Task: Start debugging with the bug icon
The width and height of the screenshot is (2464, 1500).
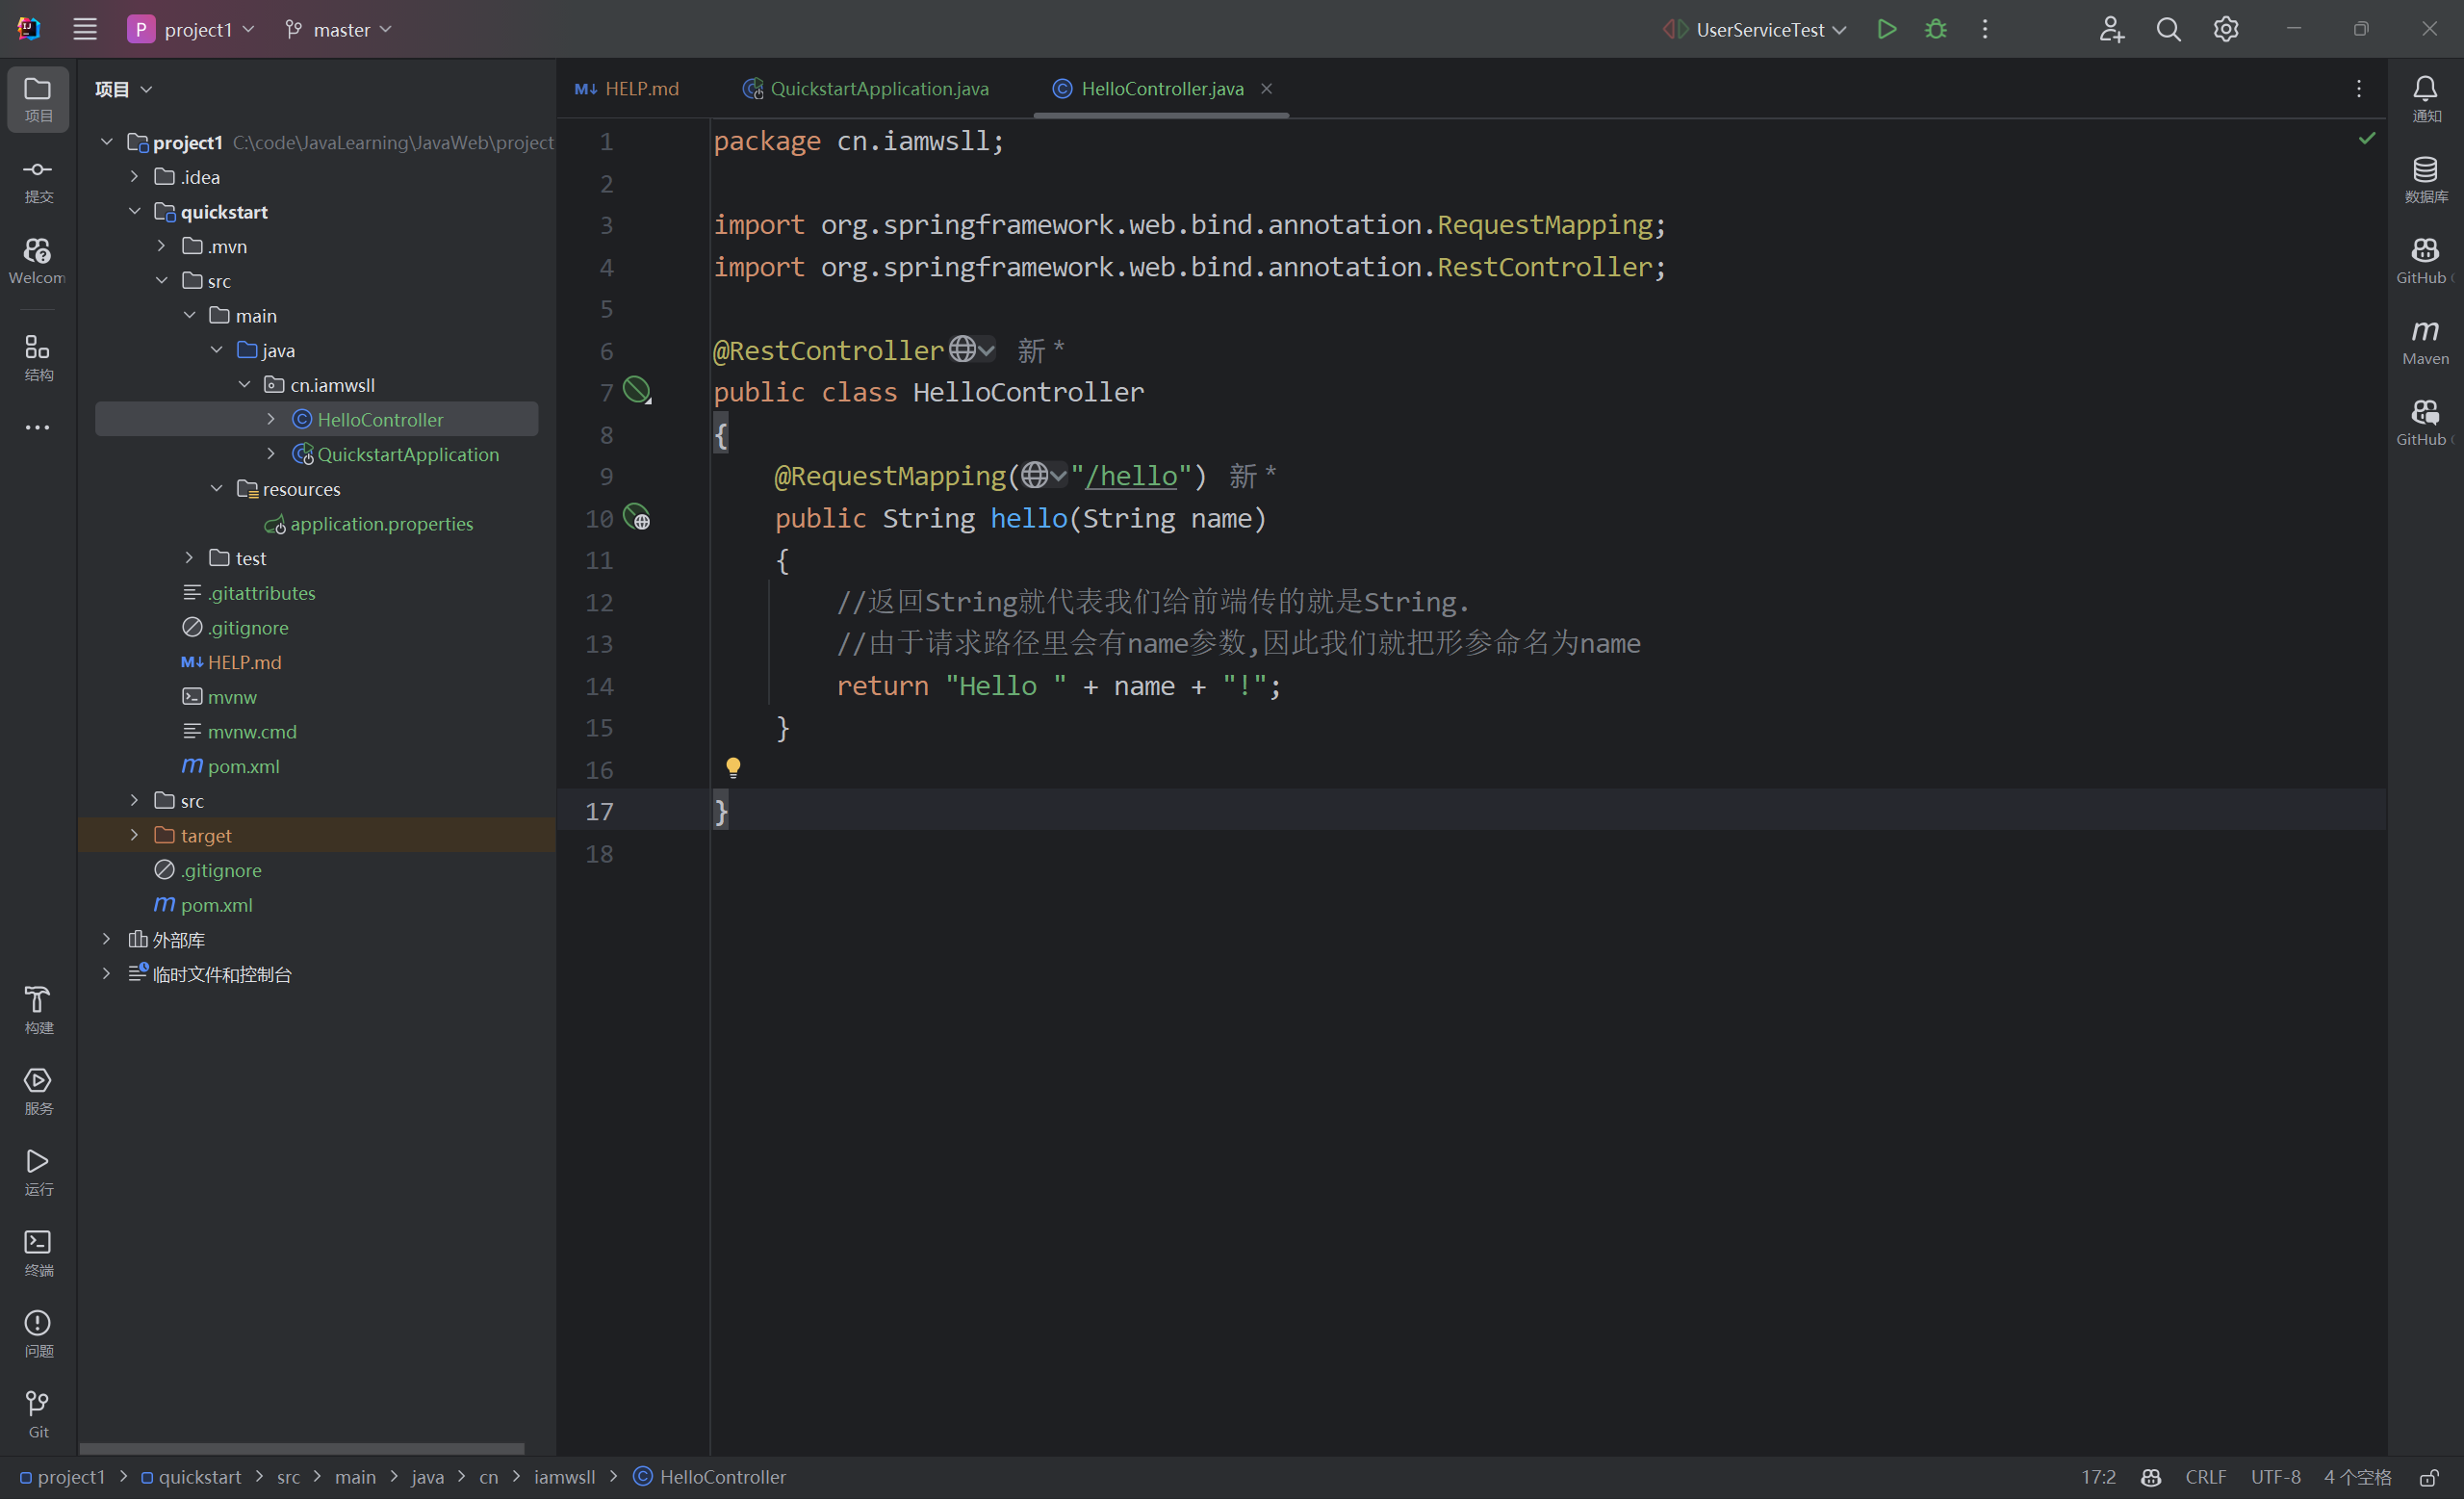Action: tap(1935, 29)
